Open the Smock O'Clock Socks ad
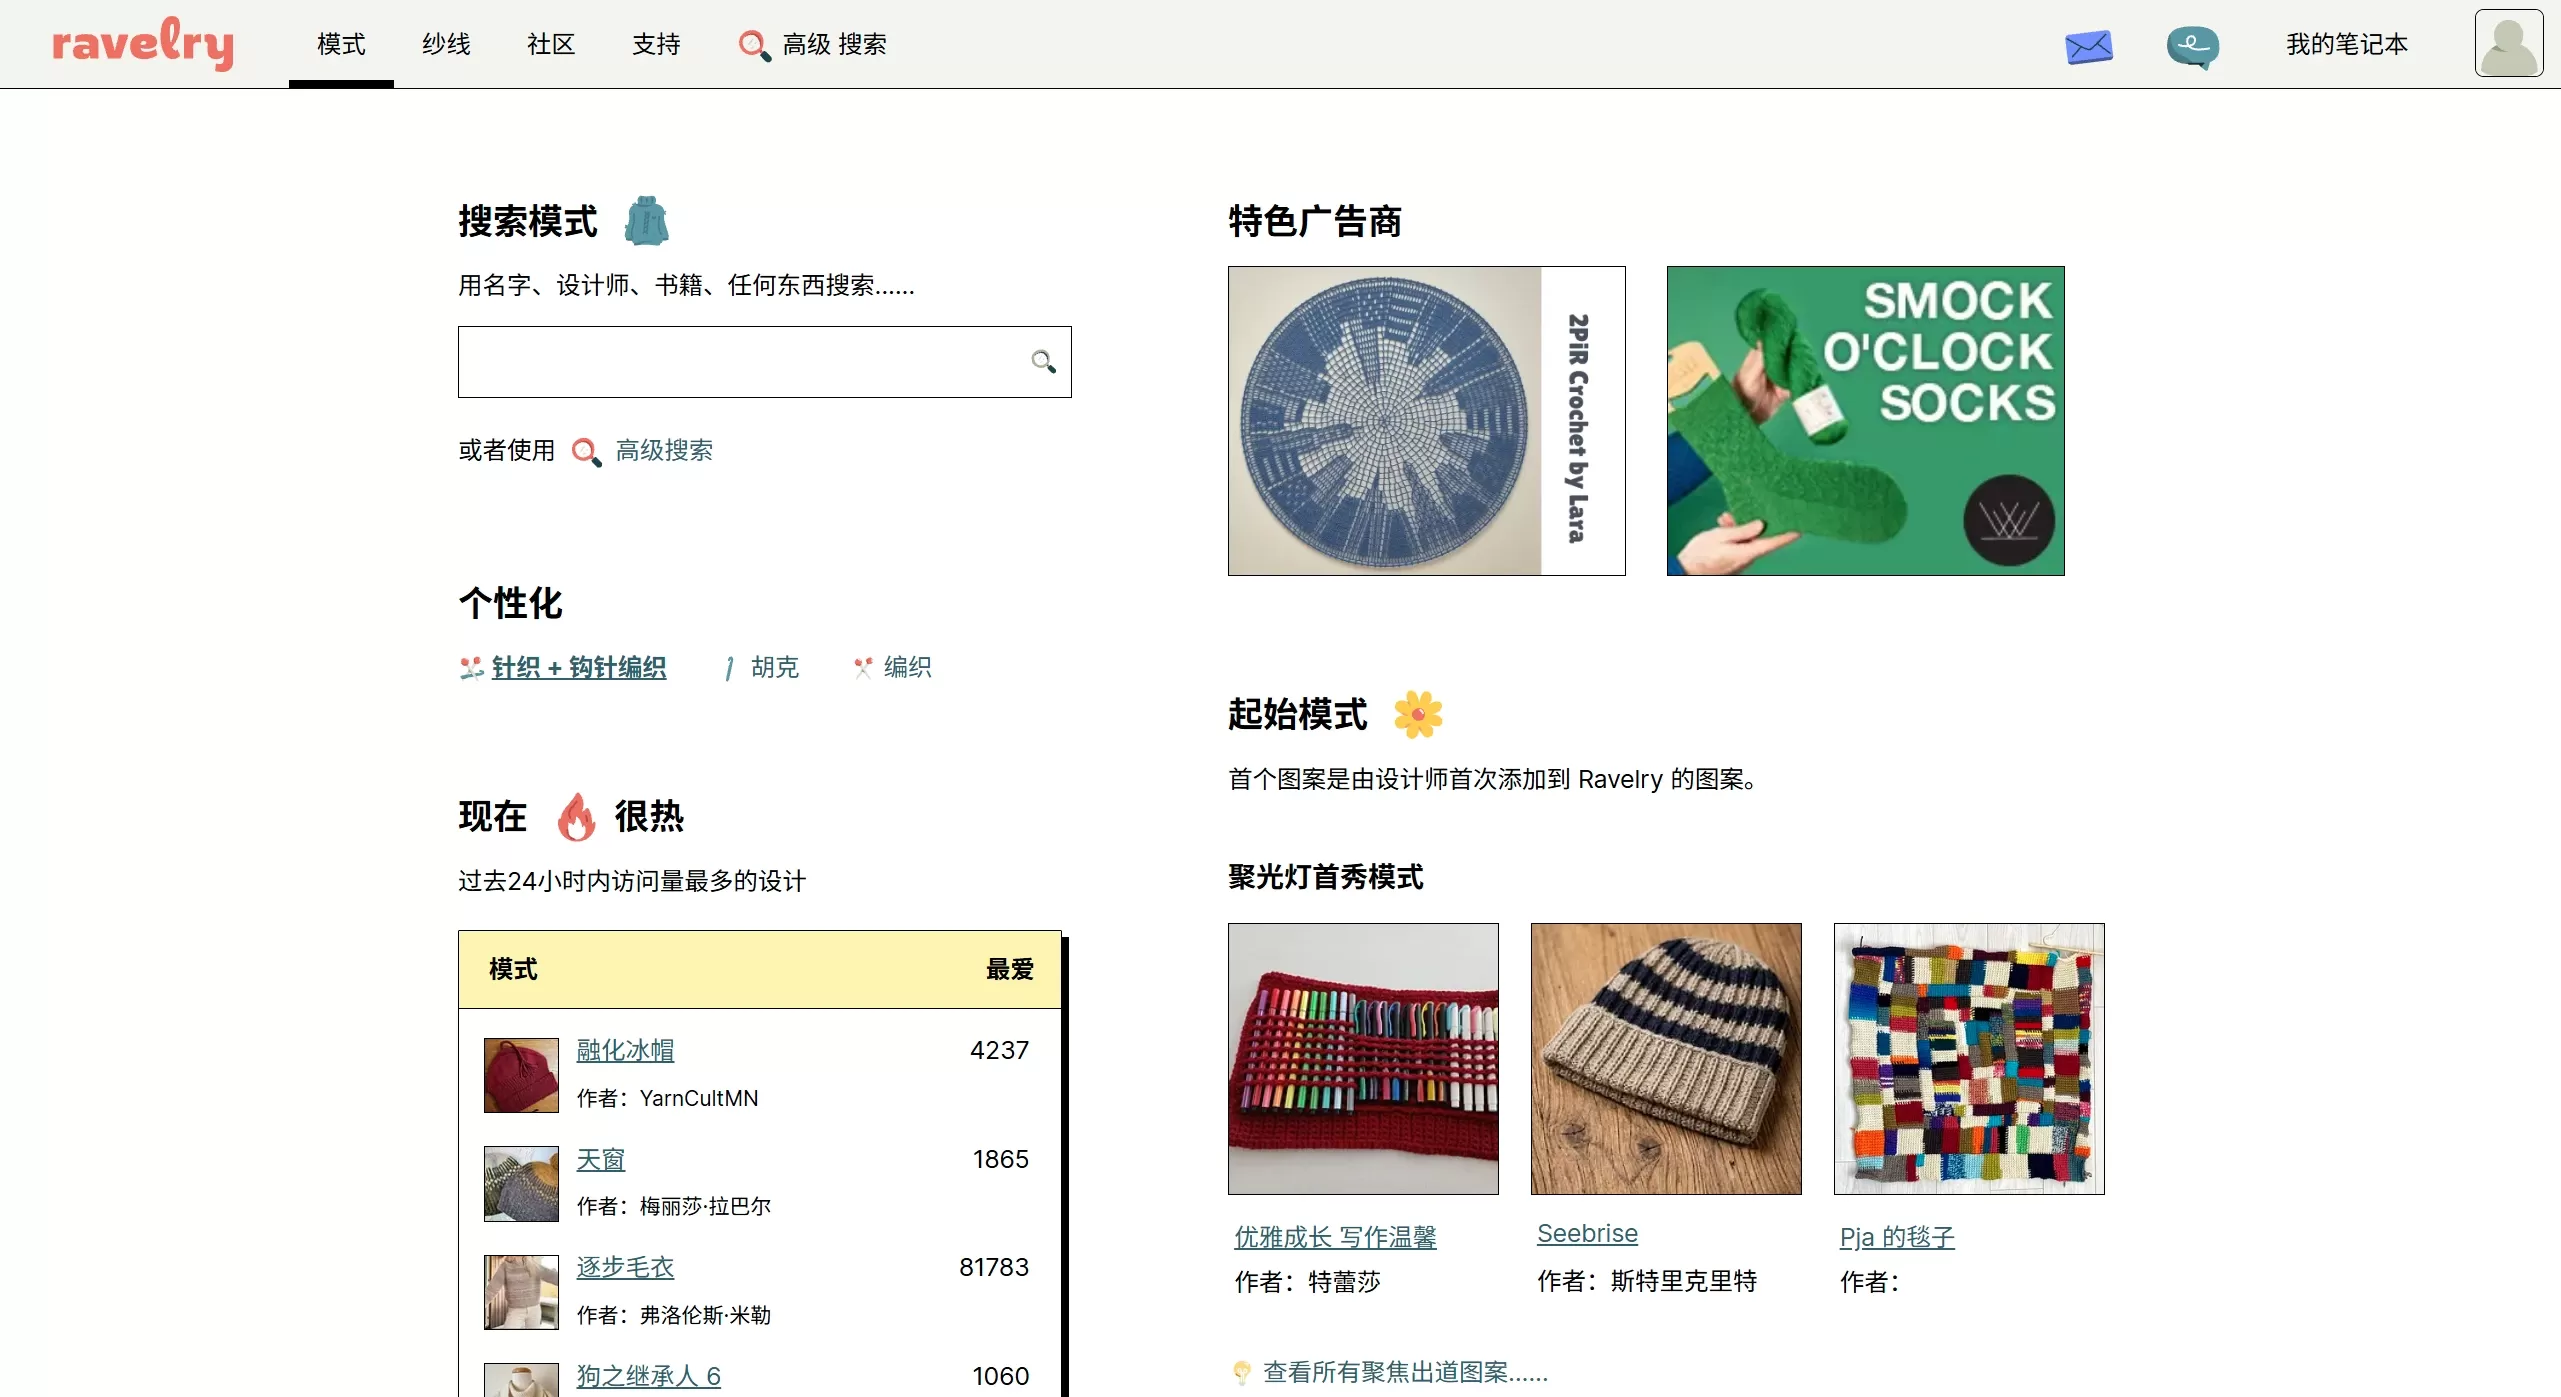Image resolution: width=2561 pixels, height=1397 pixels. (x=1864, y=421)
